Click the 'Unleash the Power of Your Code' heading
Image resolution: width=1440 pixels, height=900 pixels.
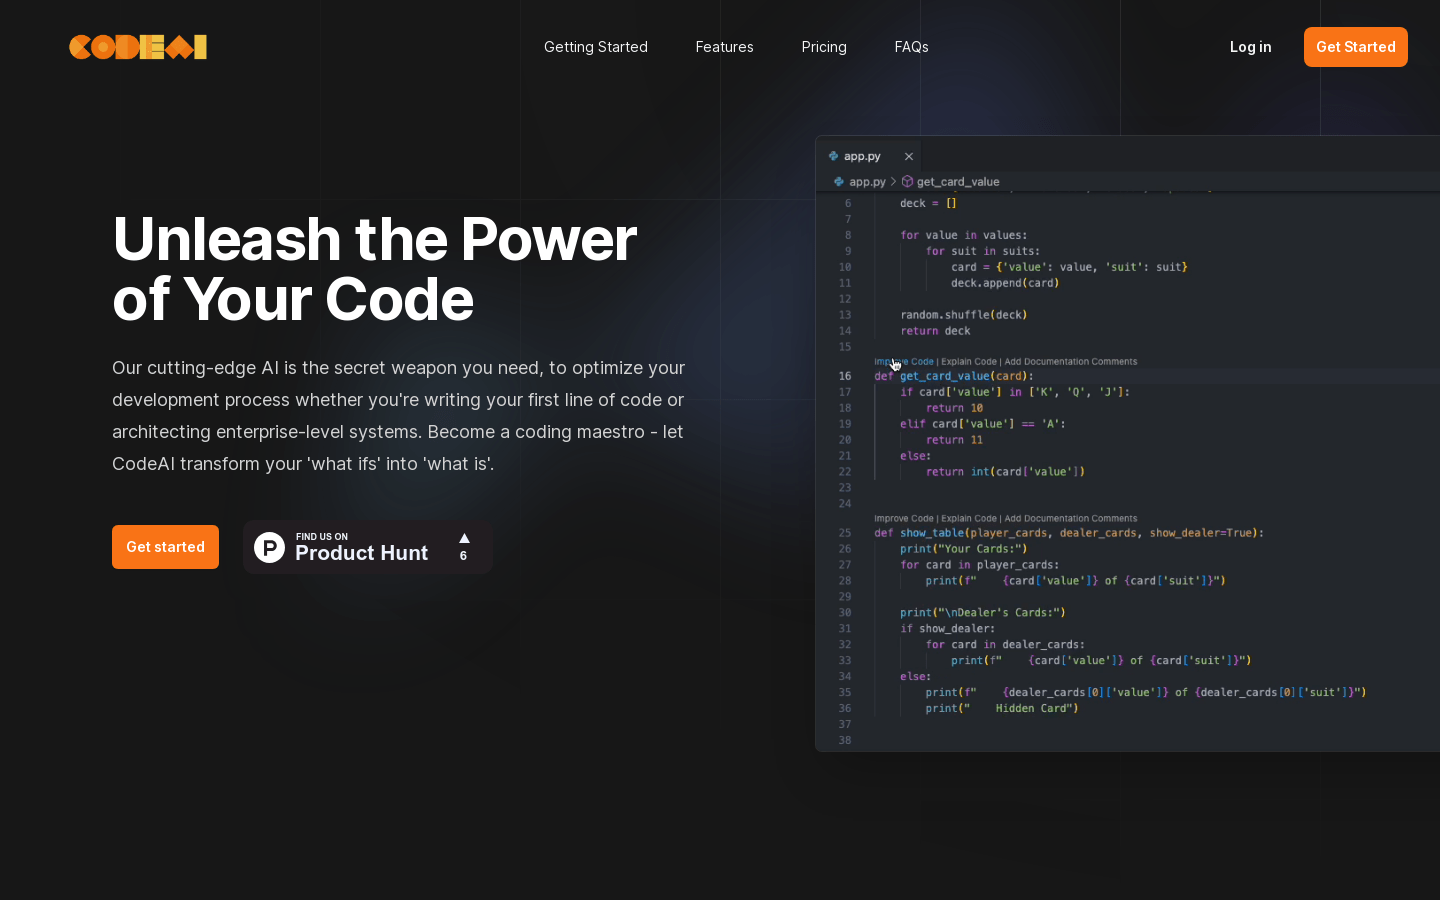tap(375, 269)
